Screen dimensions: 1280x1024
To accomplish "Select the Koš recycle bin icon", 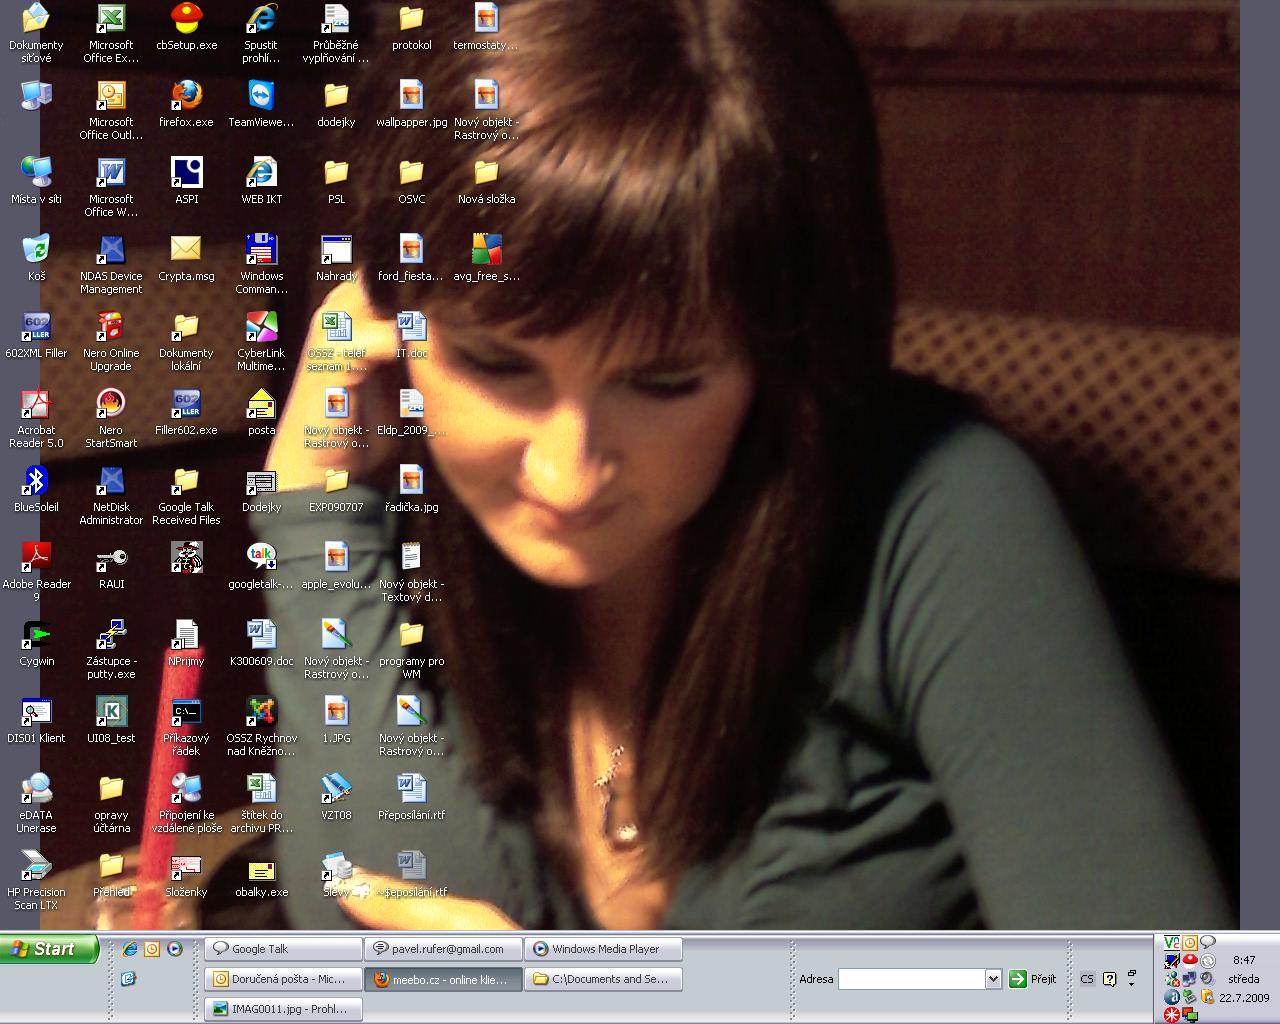I will 36,251.
